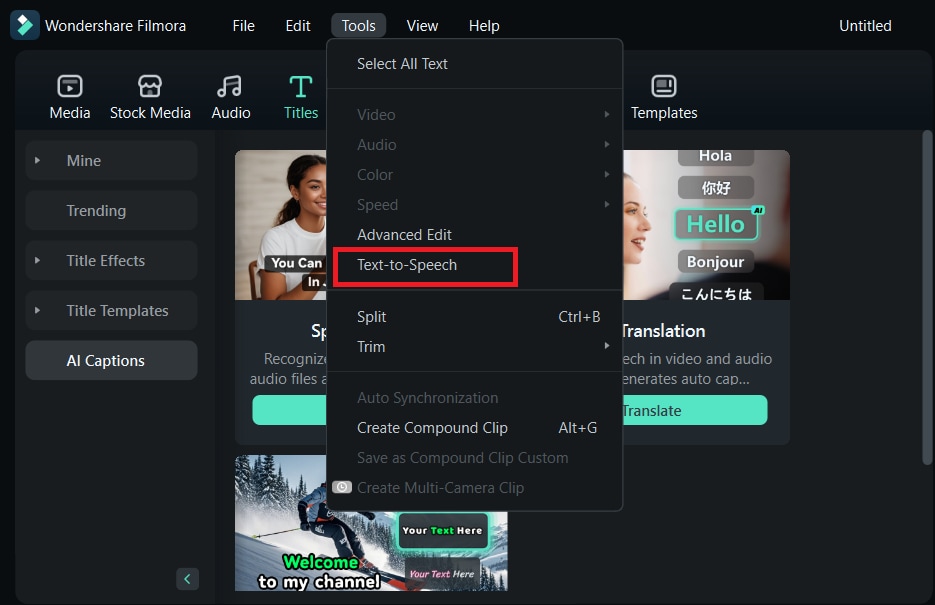935x605 pixels.
Task: Open the Stock Media store icon
Action: [x=150, y=86]
